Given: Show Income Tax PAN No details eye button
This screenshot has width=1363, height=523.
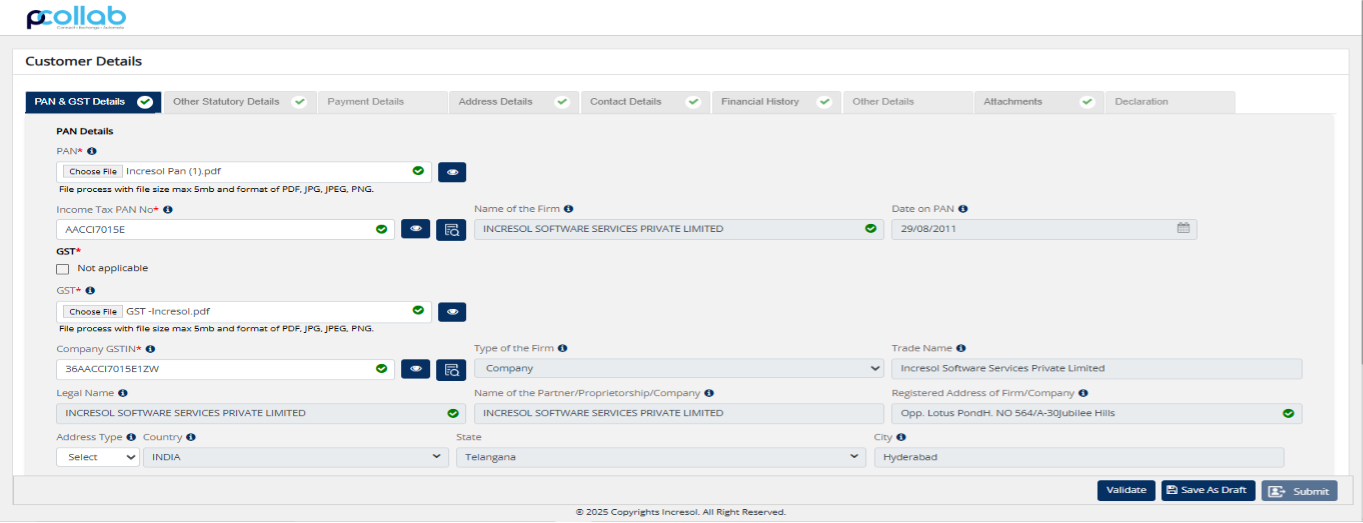Looking at the screenshot, I should 415,229.
